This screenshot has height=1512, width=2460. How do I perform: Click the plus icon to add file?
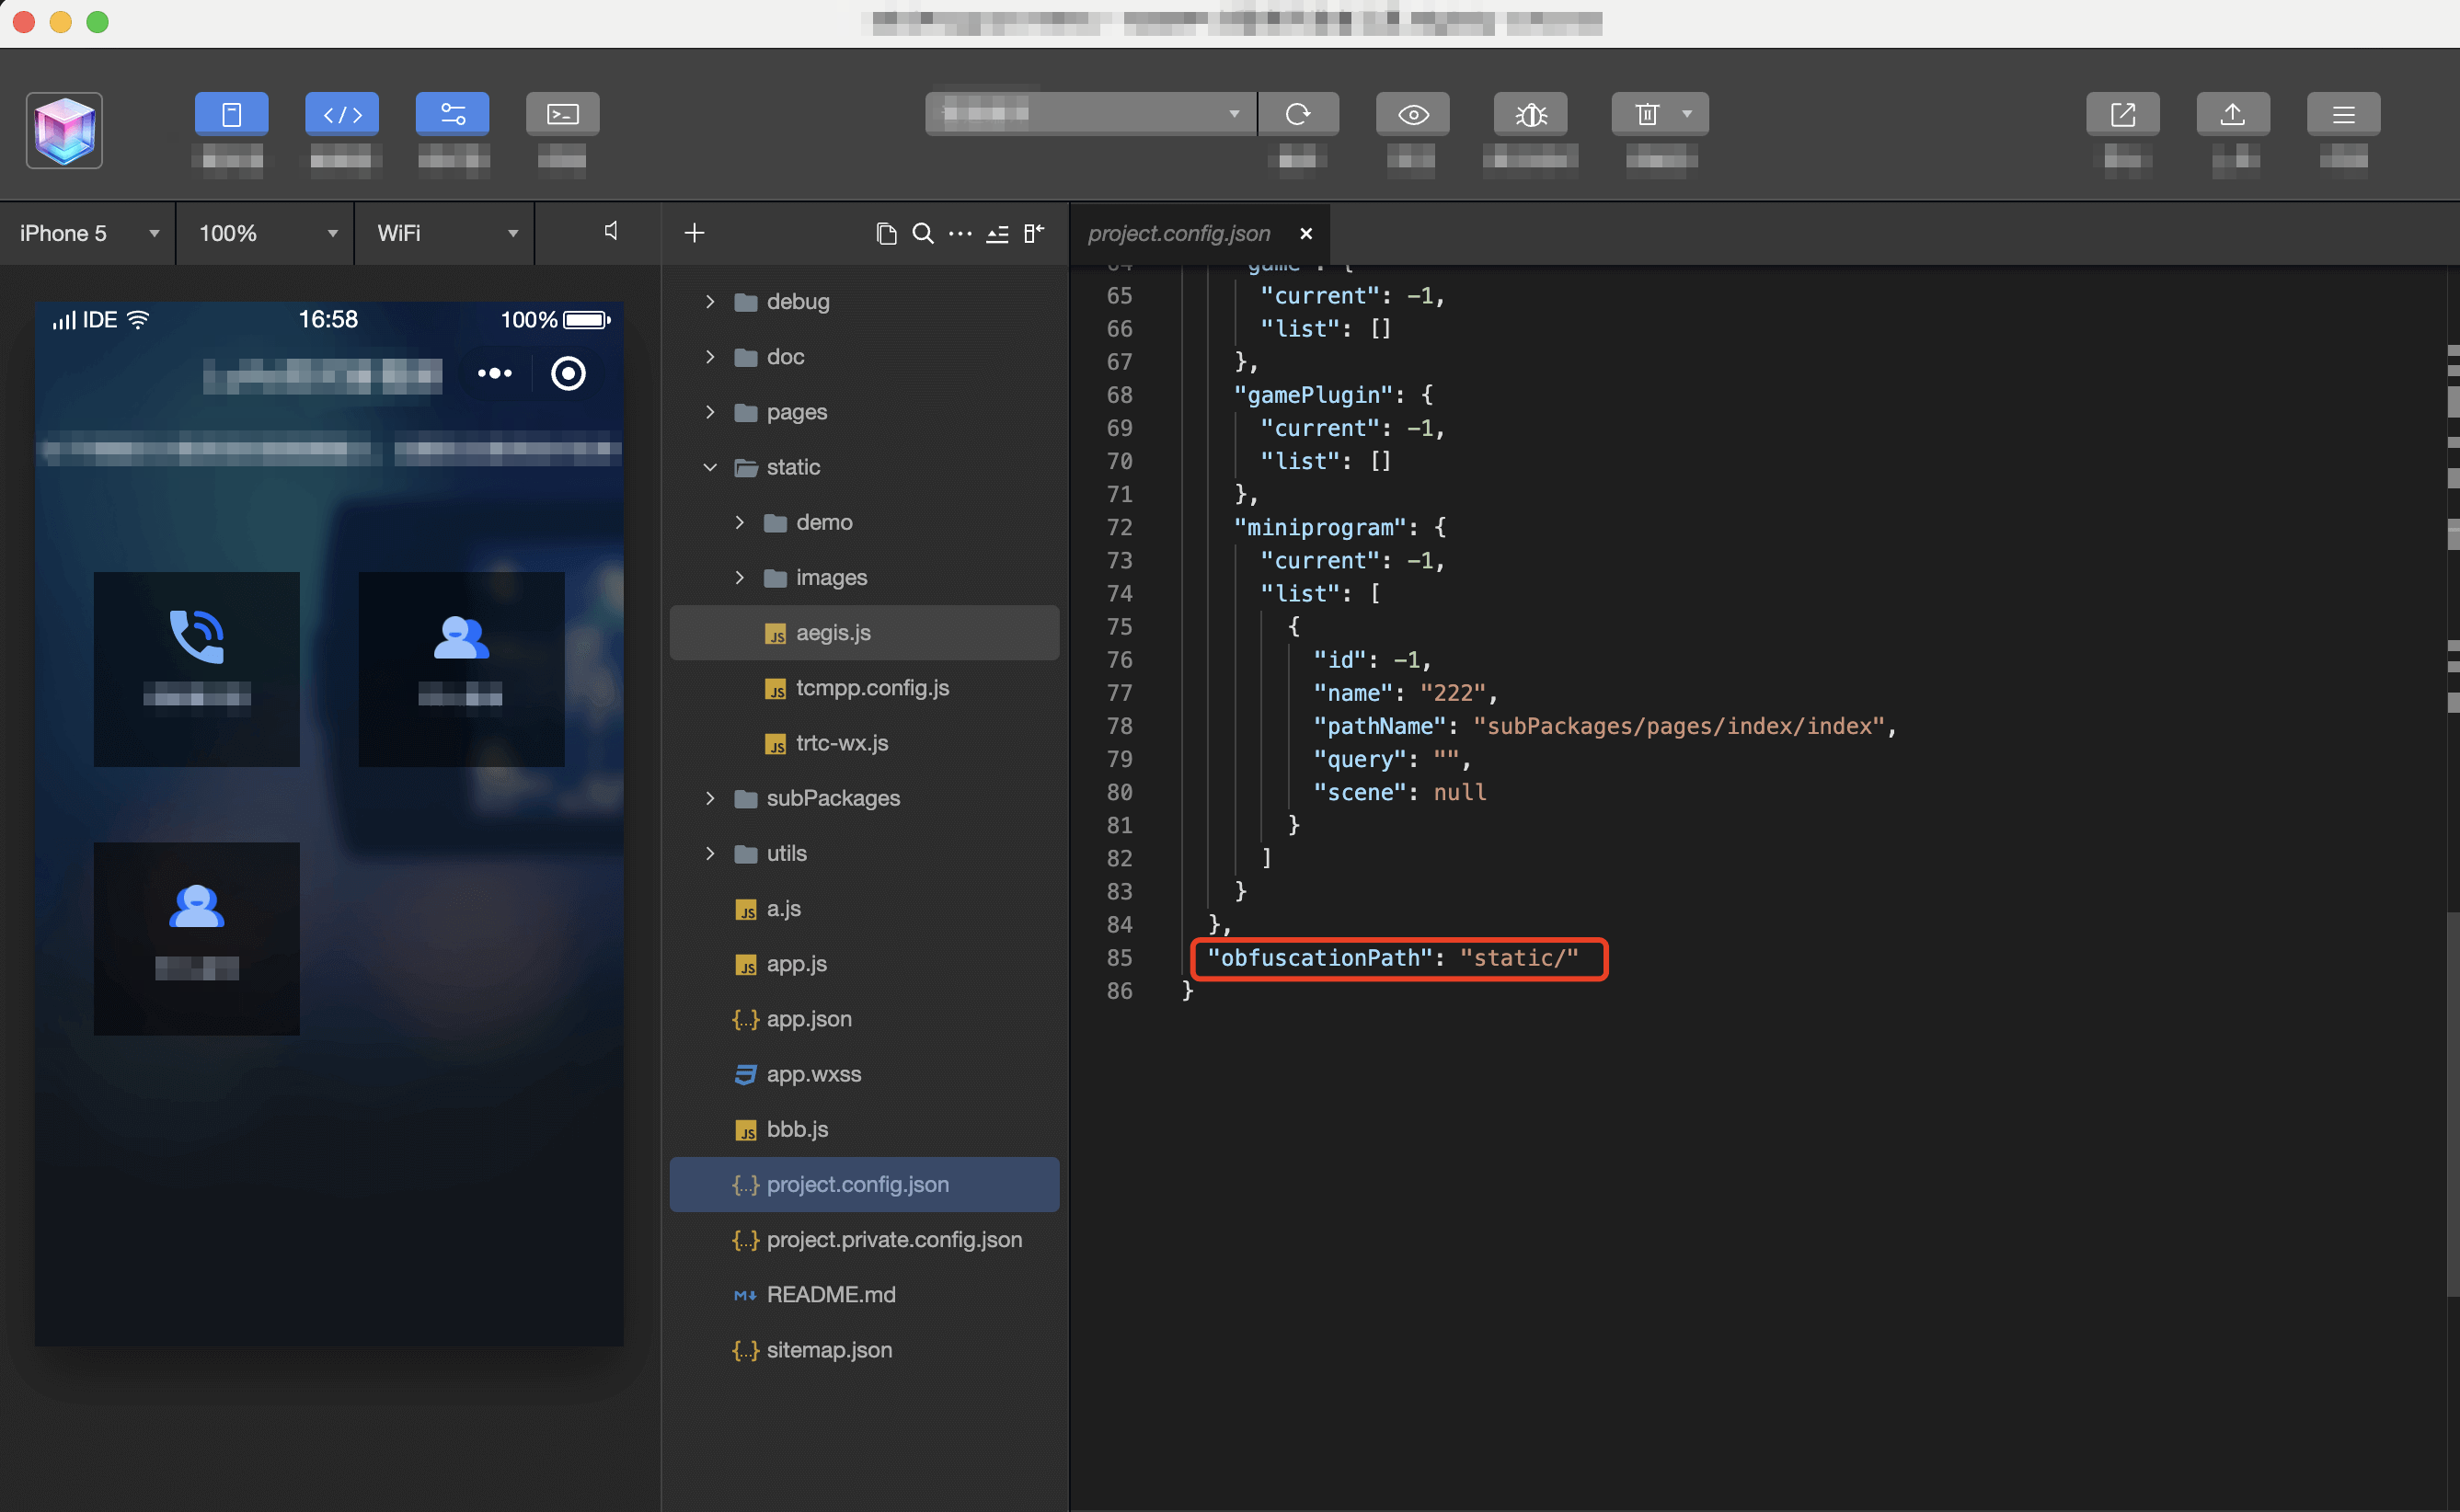[694, 233]
